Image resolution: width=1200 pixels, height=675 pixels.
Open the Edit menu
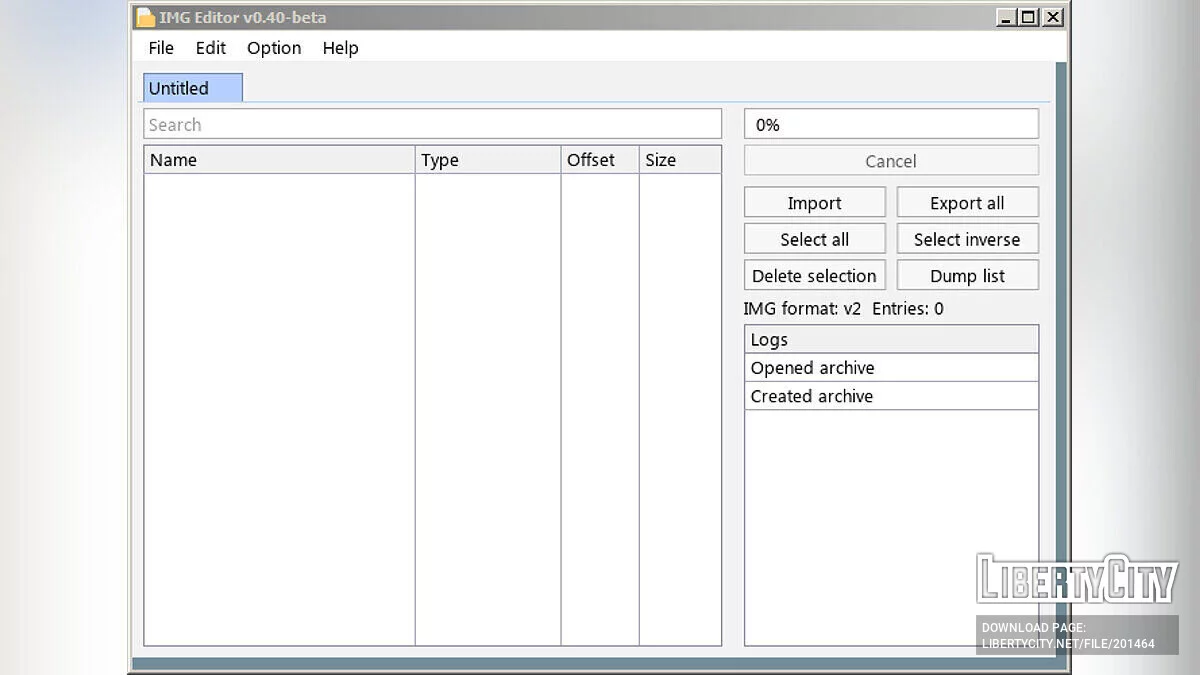210,48
